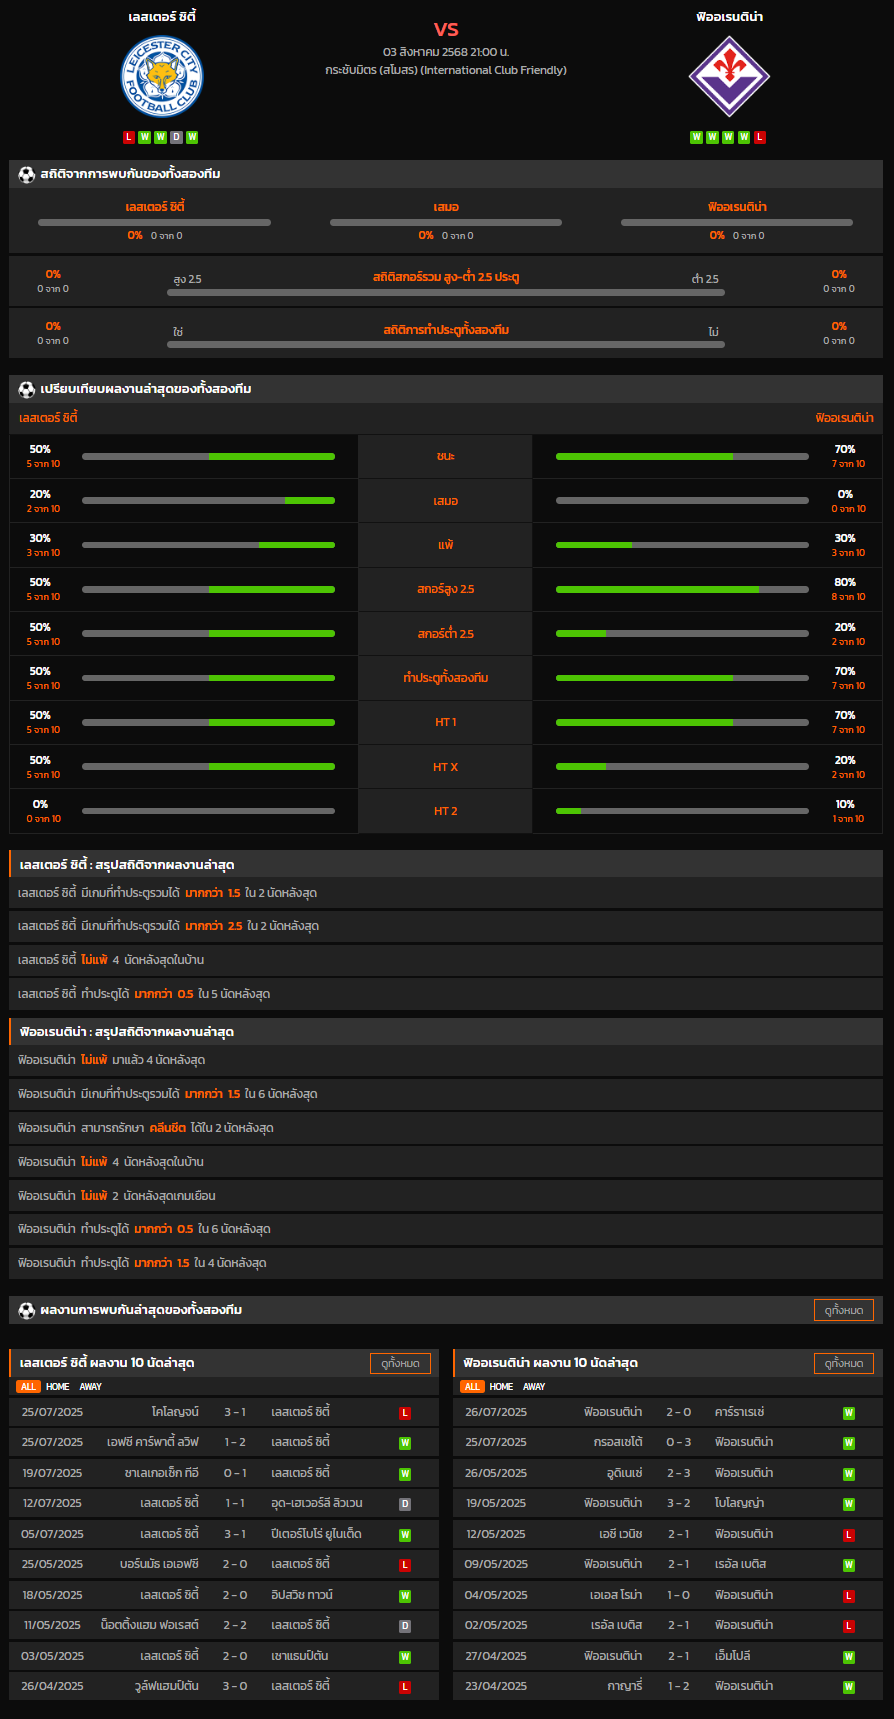Click the stat line with คลีนชีต
Screen dimensions: 894x1719
(446, 1128)
